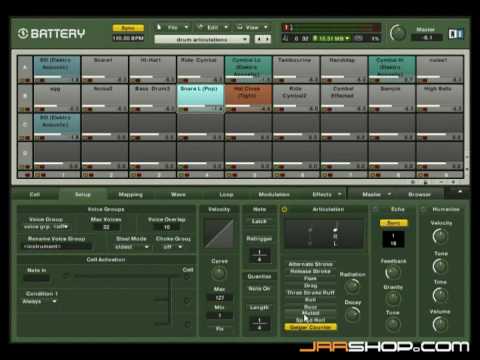Enable the Humanize module power button
Image resolution: width=480 pixels, height=360 pixels.
click(x=423, y=209)
